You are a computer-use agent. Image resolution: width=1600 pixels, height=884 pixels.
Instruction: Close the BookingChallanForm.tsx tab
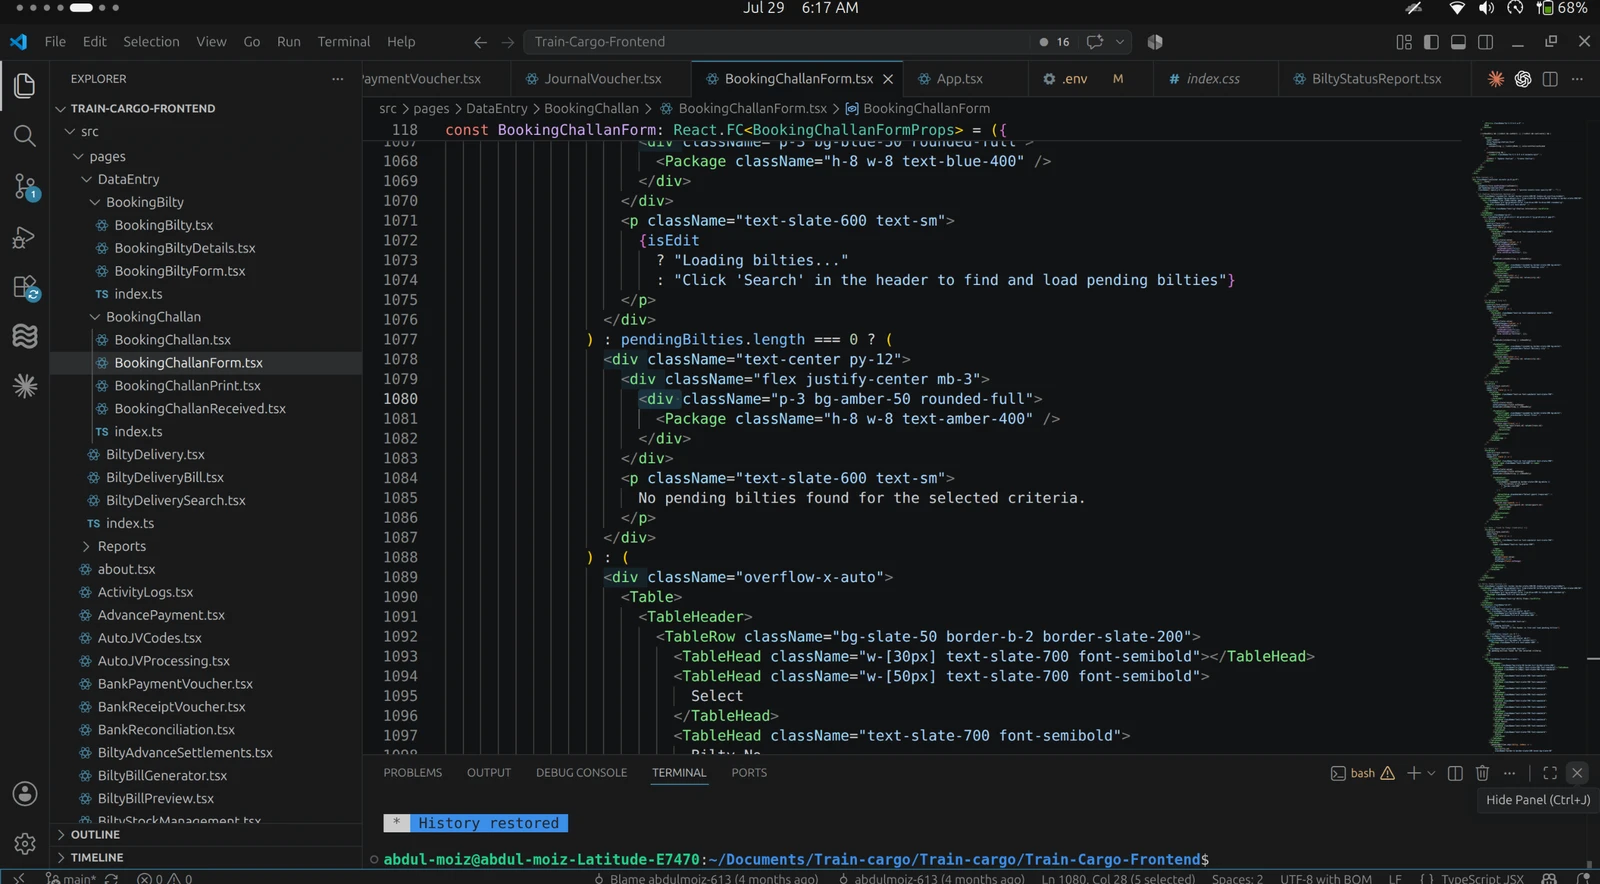pyautogui.click(x=888, y=79)
